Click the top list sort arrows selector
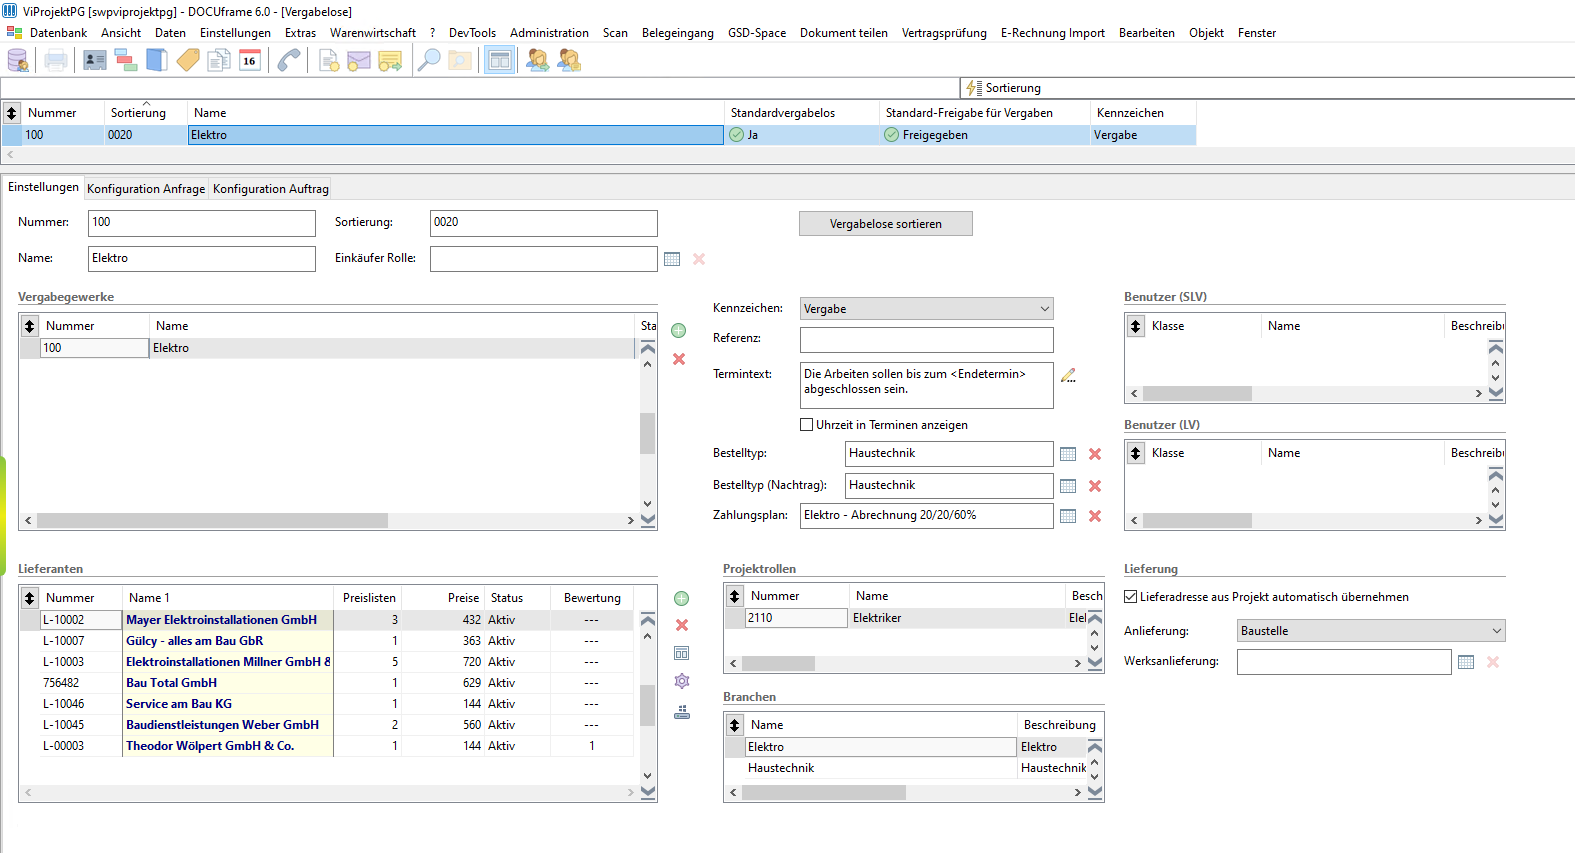This screenshot has width=1575, height=853. 12,113
